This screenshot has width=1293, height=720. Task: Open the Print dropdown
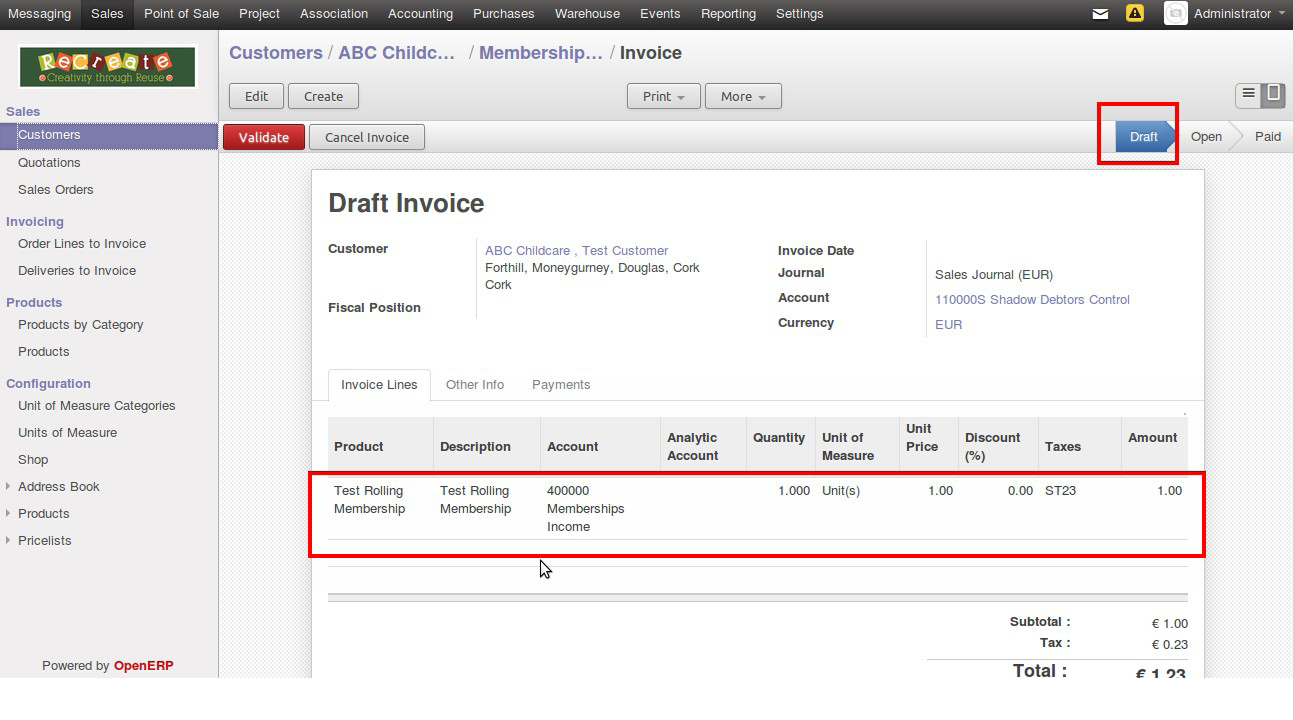pyautogui.click(x=663, y=97)
